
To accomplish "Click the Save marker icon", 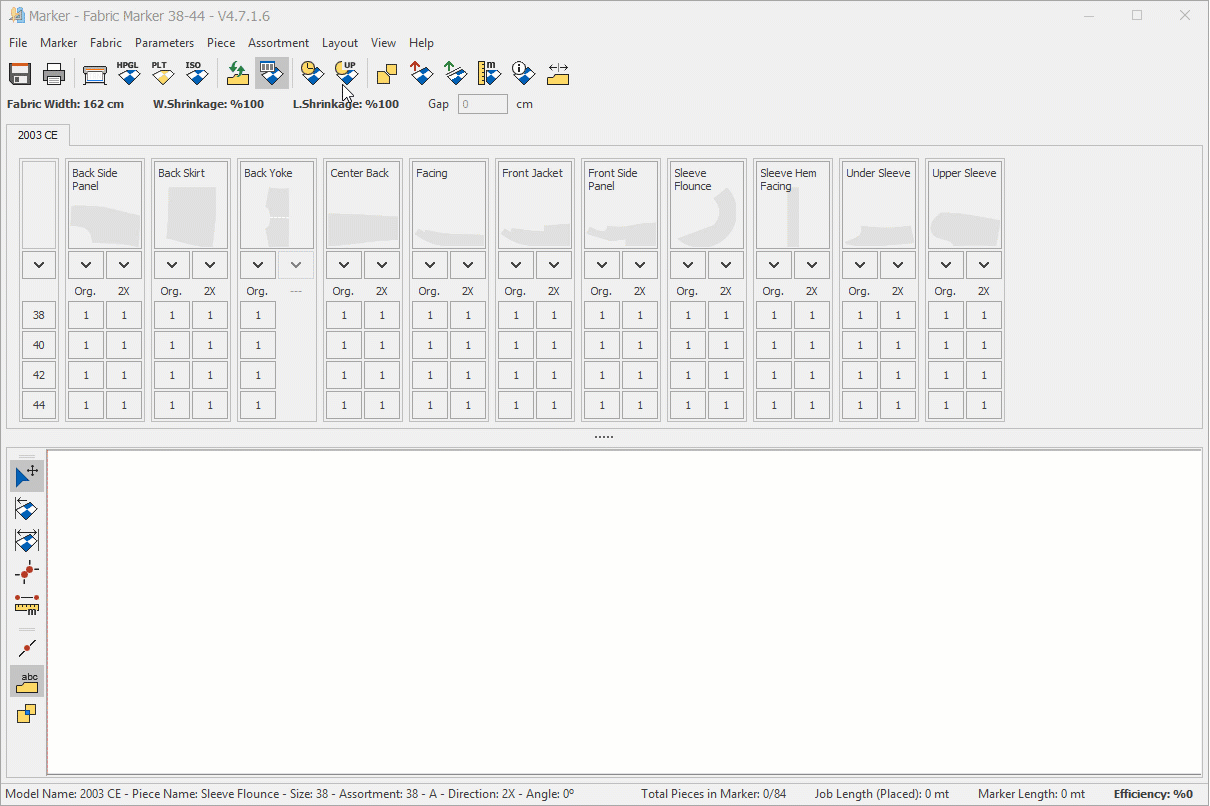I will tap(20, 74).
